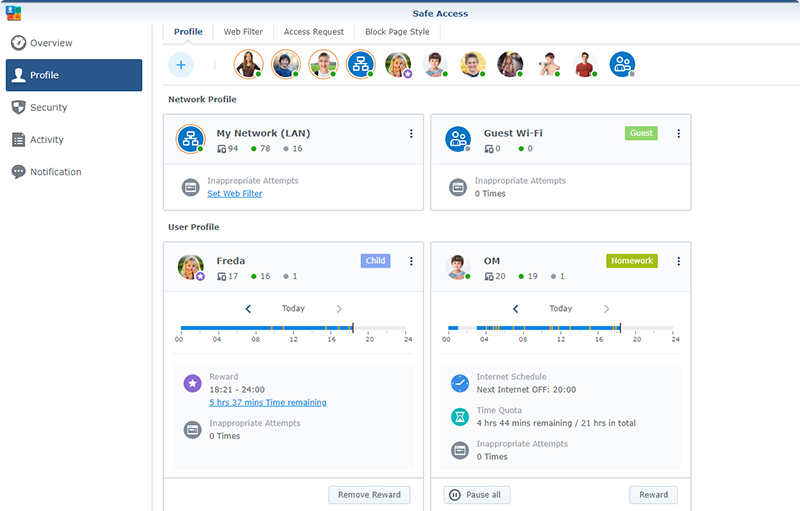
Task: Open the Block Page Style tab
Action: (x=397, y=32)
